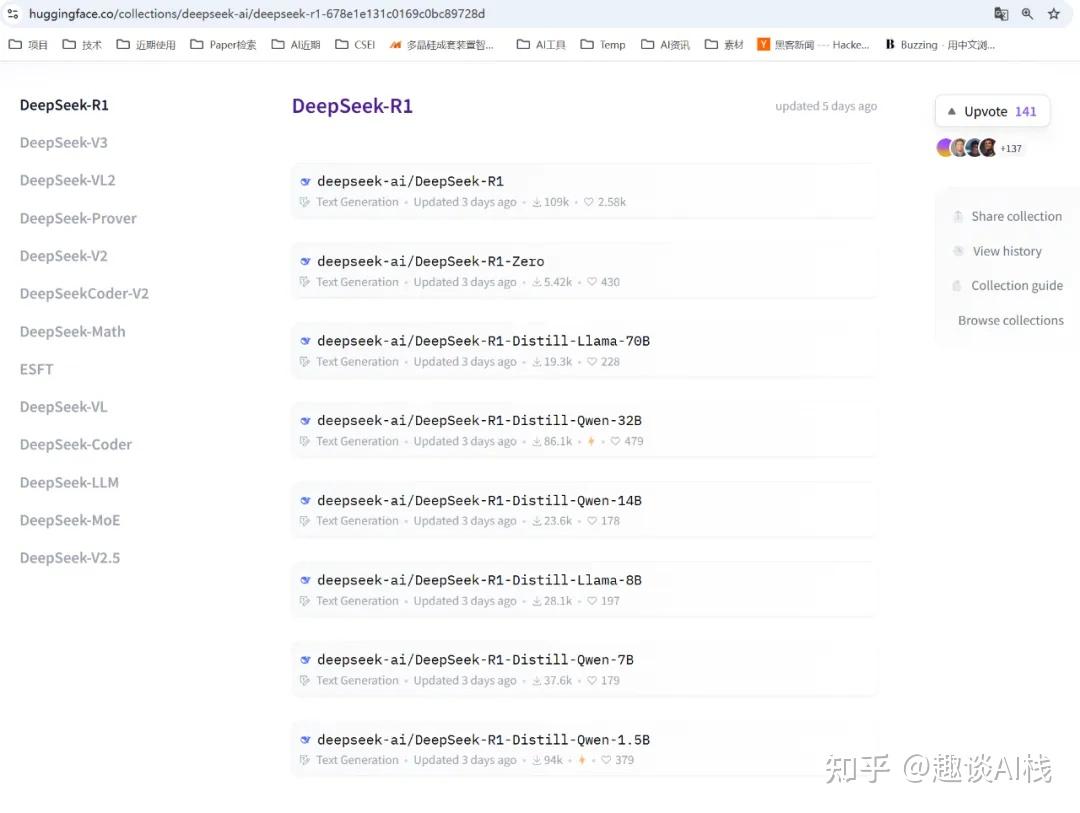
Task: Select DeepSeek-V3 in the sidebar
Action: 64,142
